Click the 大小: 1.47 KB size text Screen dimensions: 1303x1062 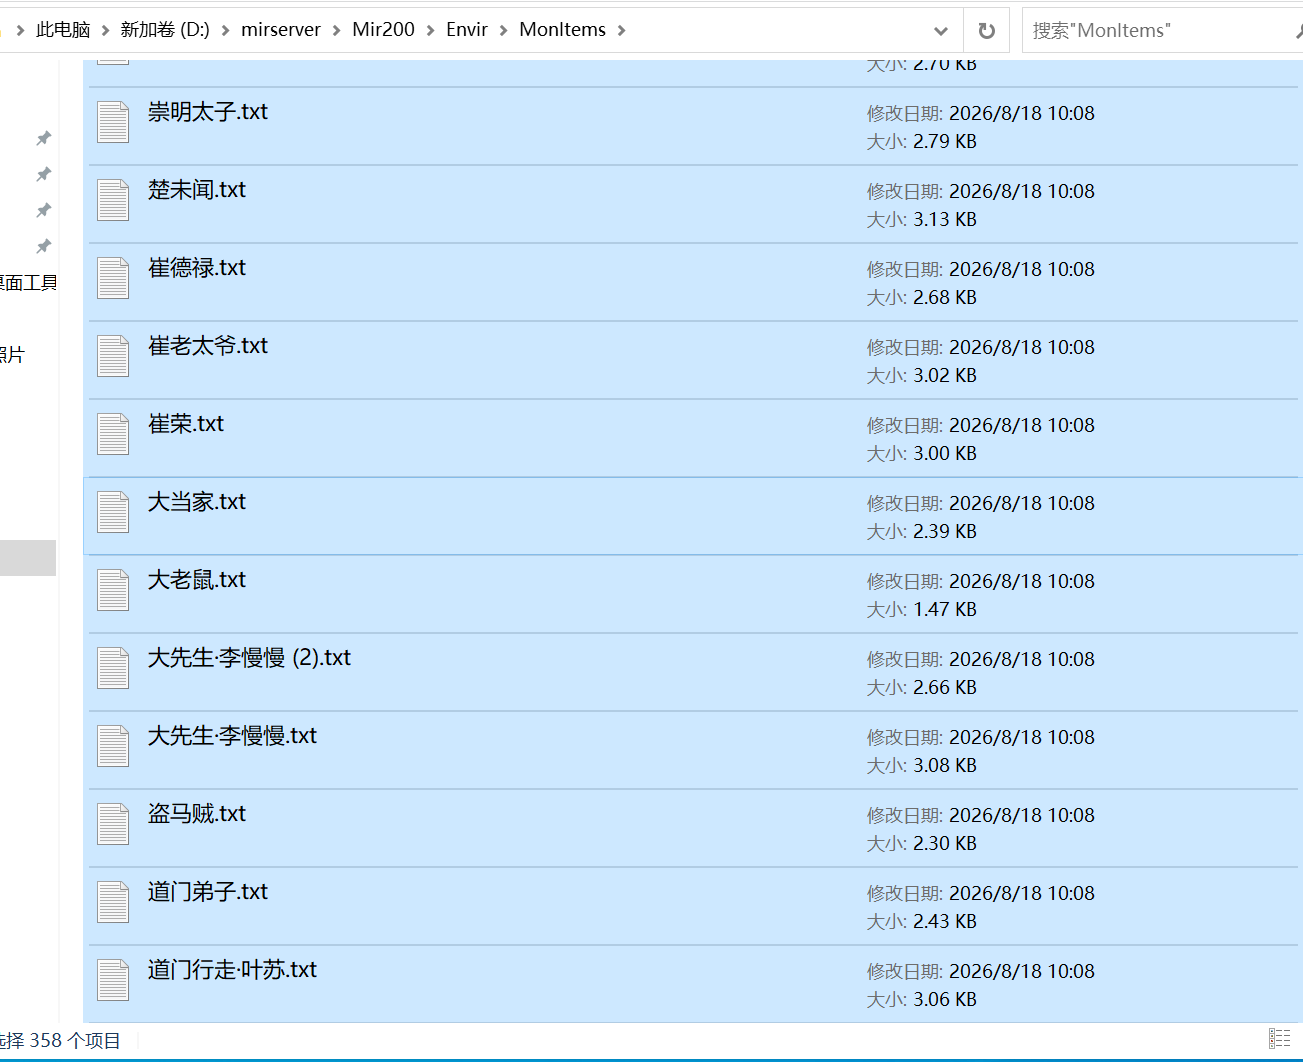(922, 610)
